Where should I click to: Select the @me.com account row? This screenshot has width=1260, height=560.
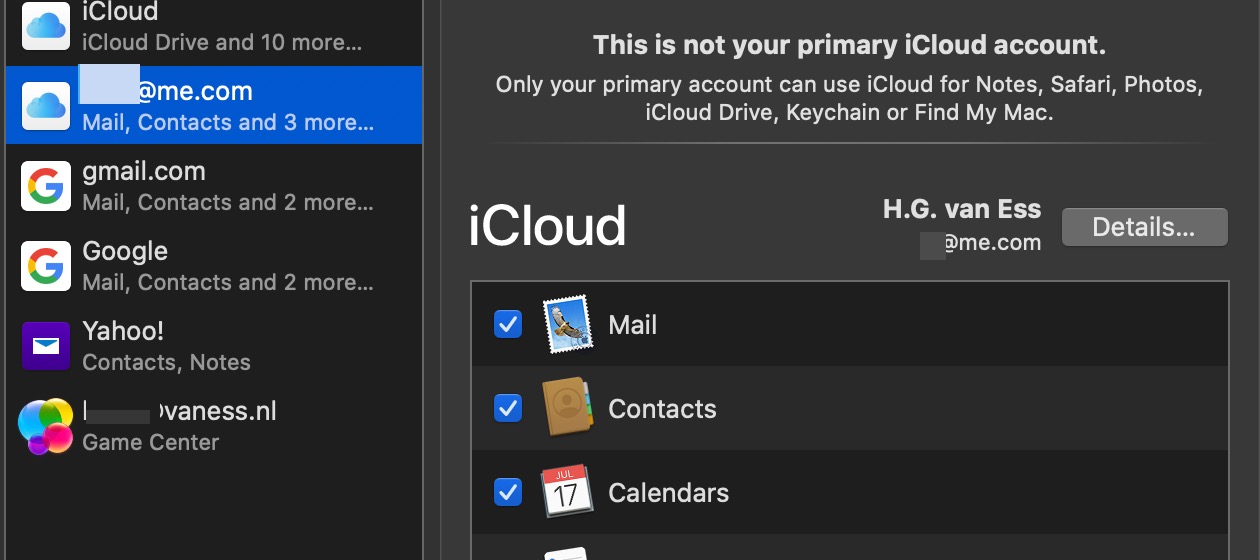pyautogui.click(x=214, y=105)
